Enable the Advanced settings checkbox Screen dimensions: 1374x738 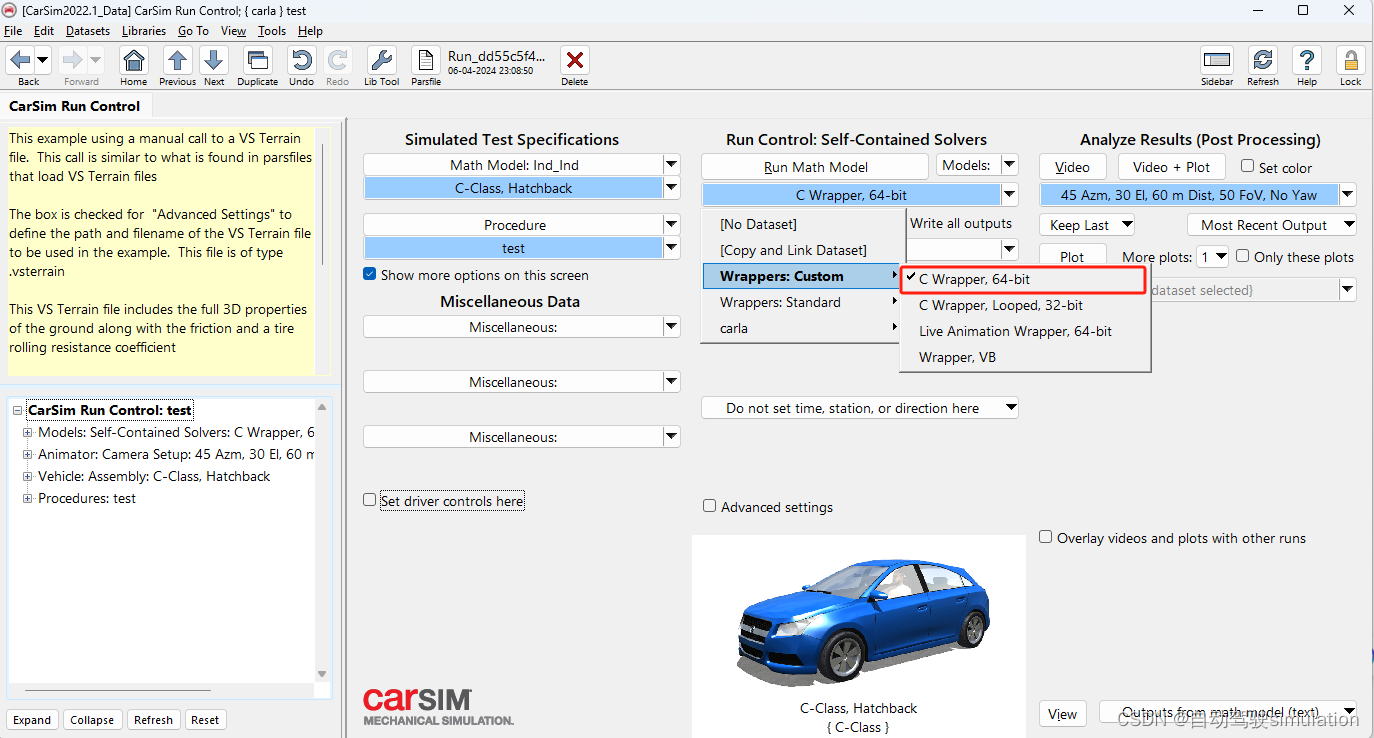(x=710, y=506)
